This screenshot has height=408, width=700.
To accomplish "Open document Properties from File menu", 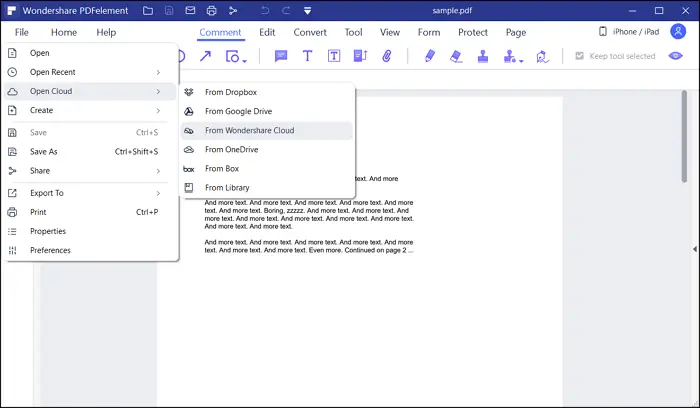I will pos(89,231).
